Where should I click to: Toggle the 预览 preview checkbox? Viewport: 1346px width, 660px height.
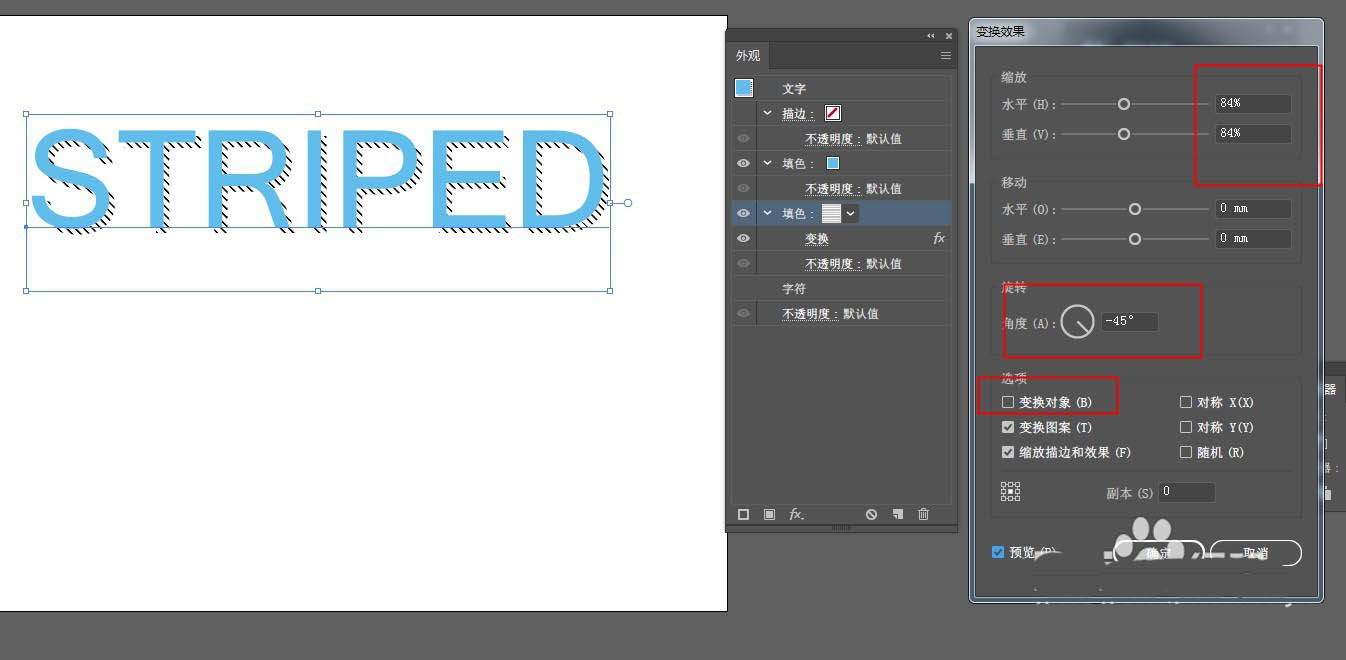coord(998,552)
